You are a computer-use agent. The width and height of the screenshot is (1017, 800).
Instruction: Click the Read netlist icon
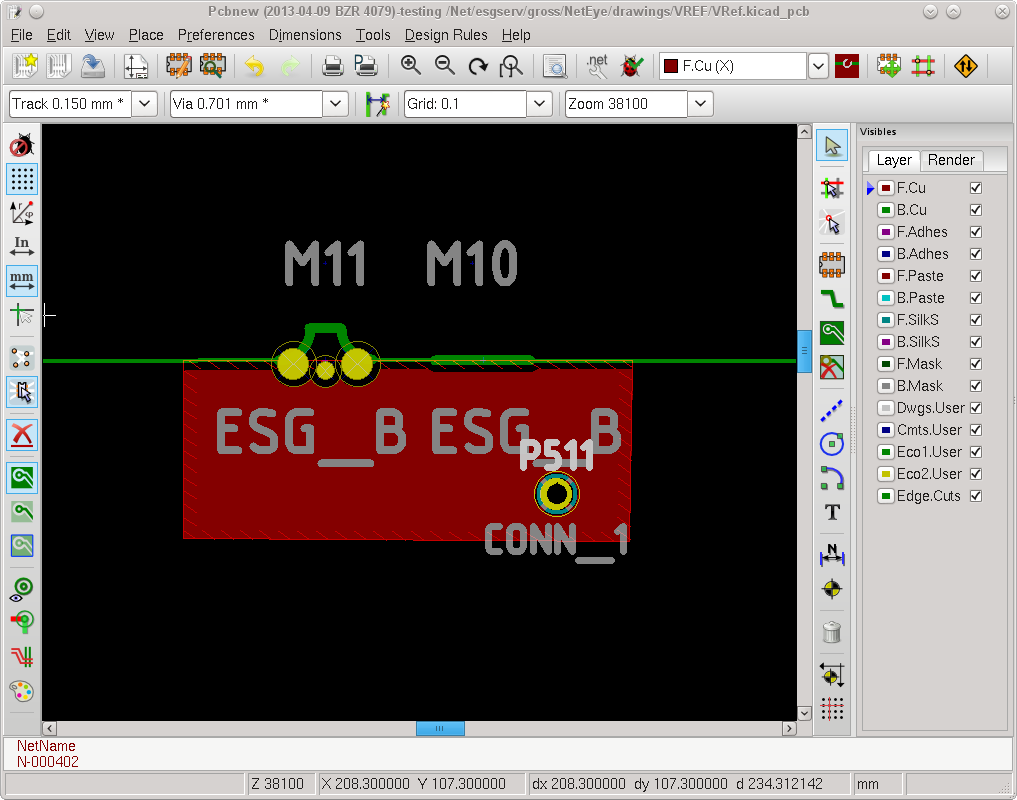[x=597, y=66]
